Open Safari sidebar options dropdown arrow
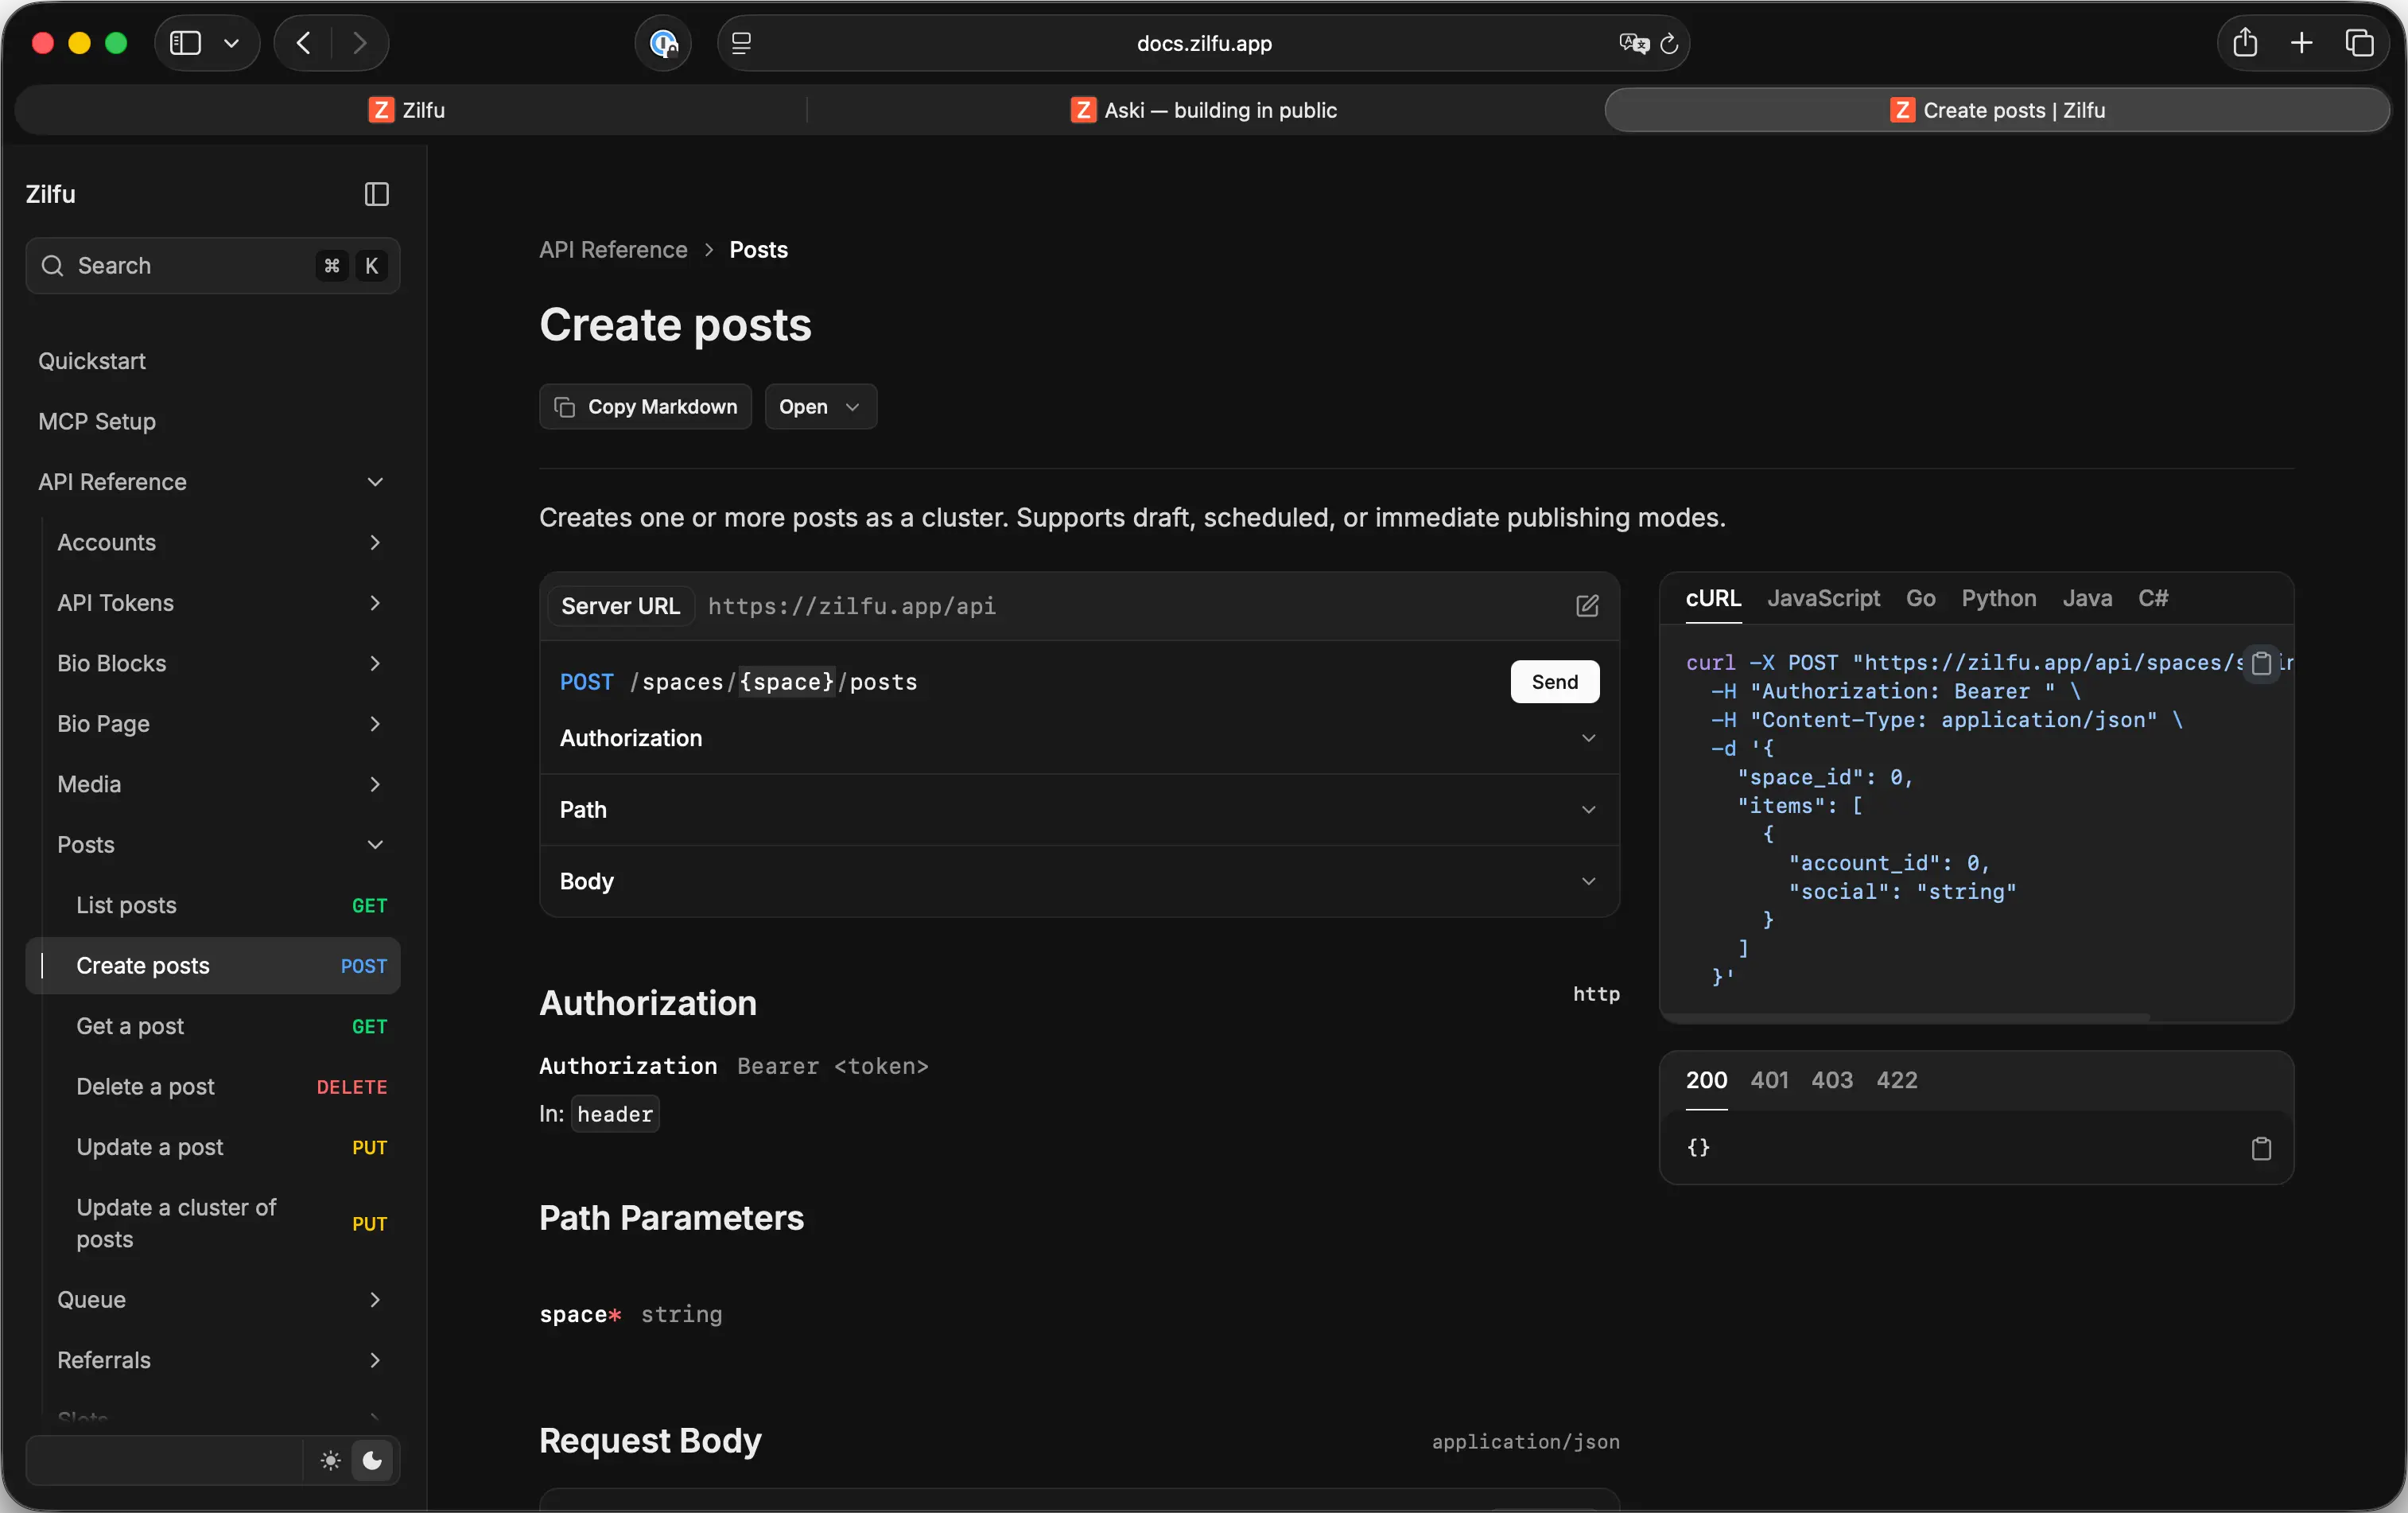The height and width of the screenshot is (1513, 2408). click(x=232, y=43)
